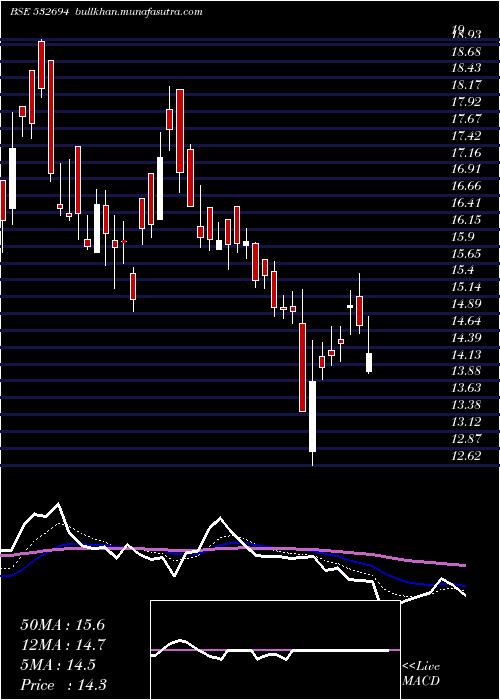Click the tall white candlestick bottoming near 12.62
Screen dimensions: 500x700
click(x=312, y=417)
